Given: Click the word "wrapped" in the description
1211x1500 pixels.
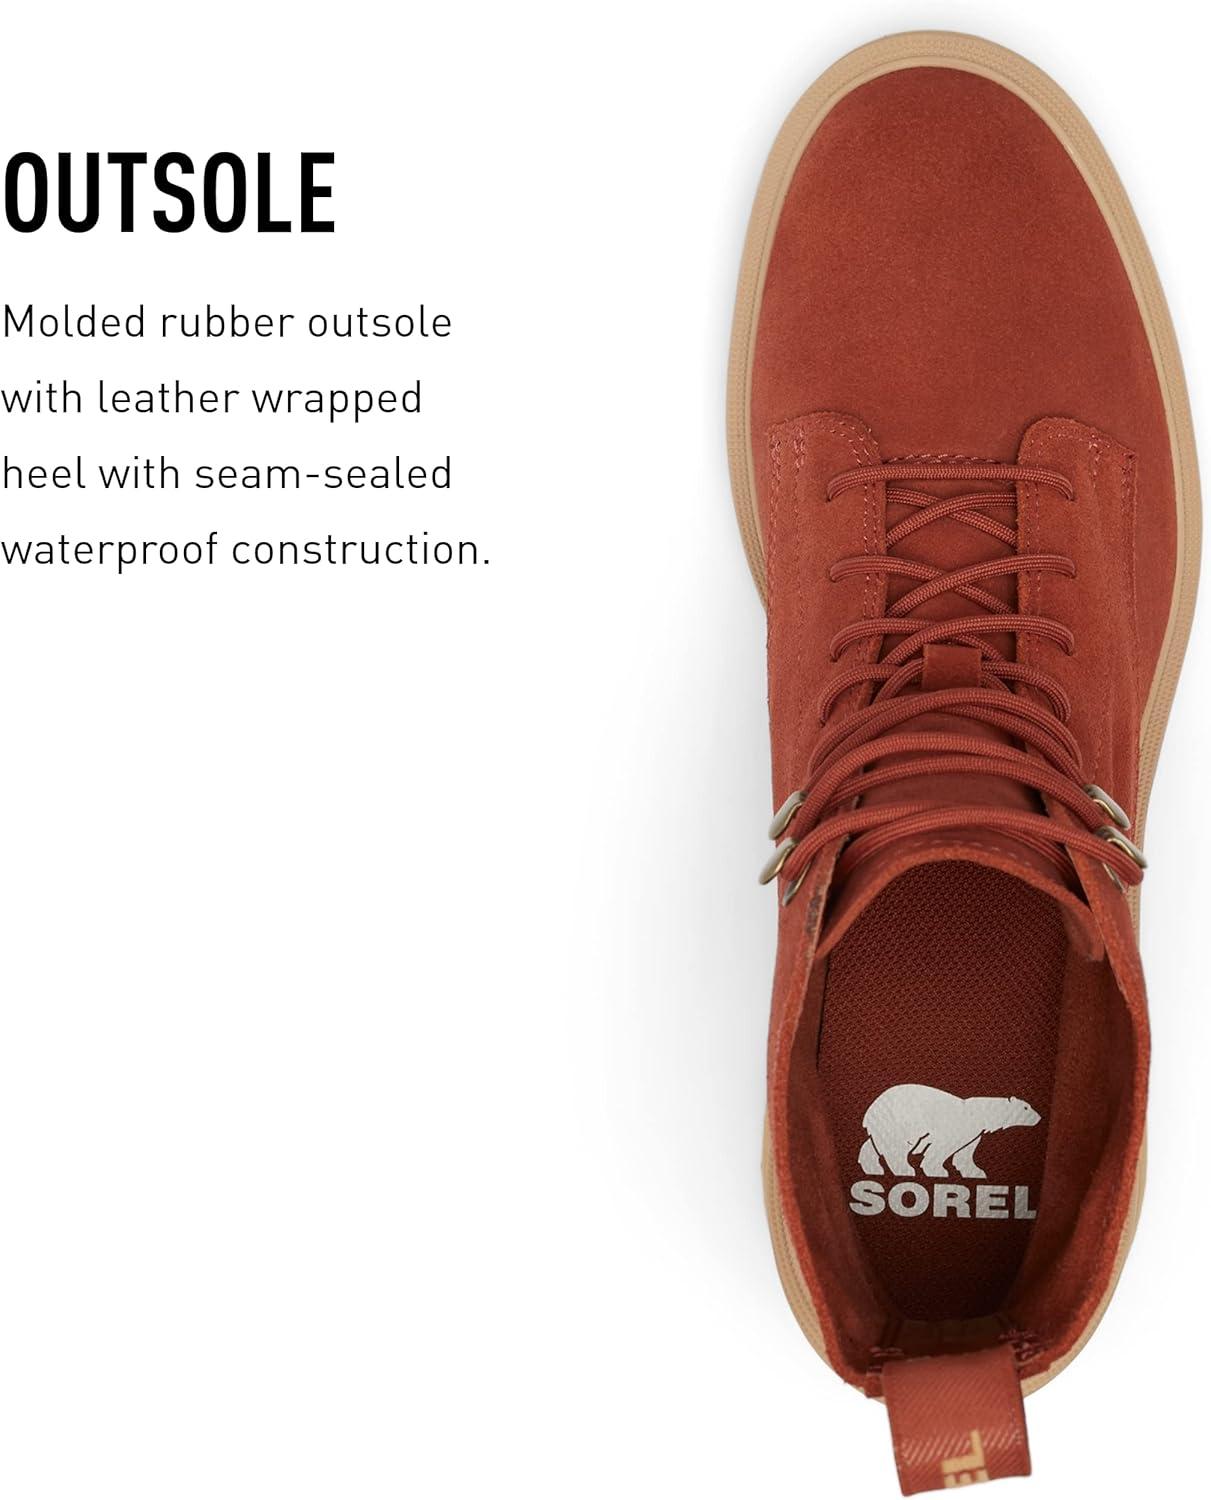Looking at the screenshot, I should pos(336,400).
